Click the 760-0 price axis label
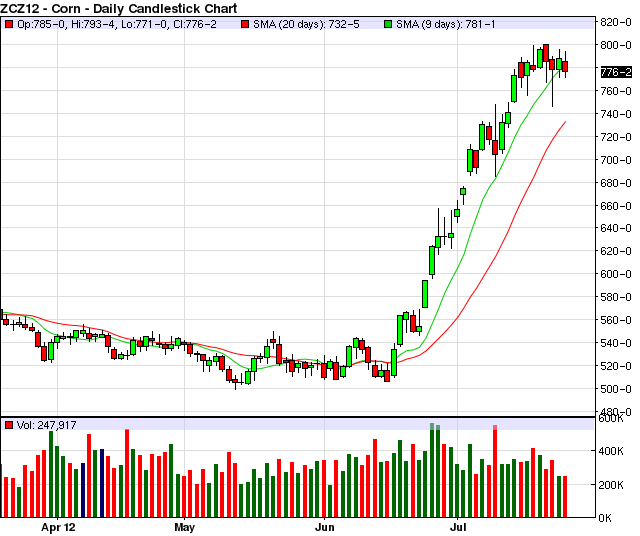640x536 pixels. coord(616,91)
